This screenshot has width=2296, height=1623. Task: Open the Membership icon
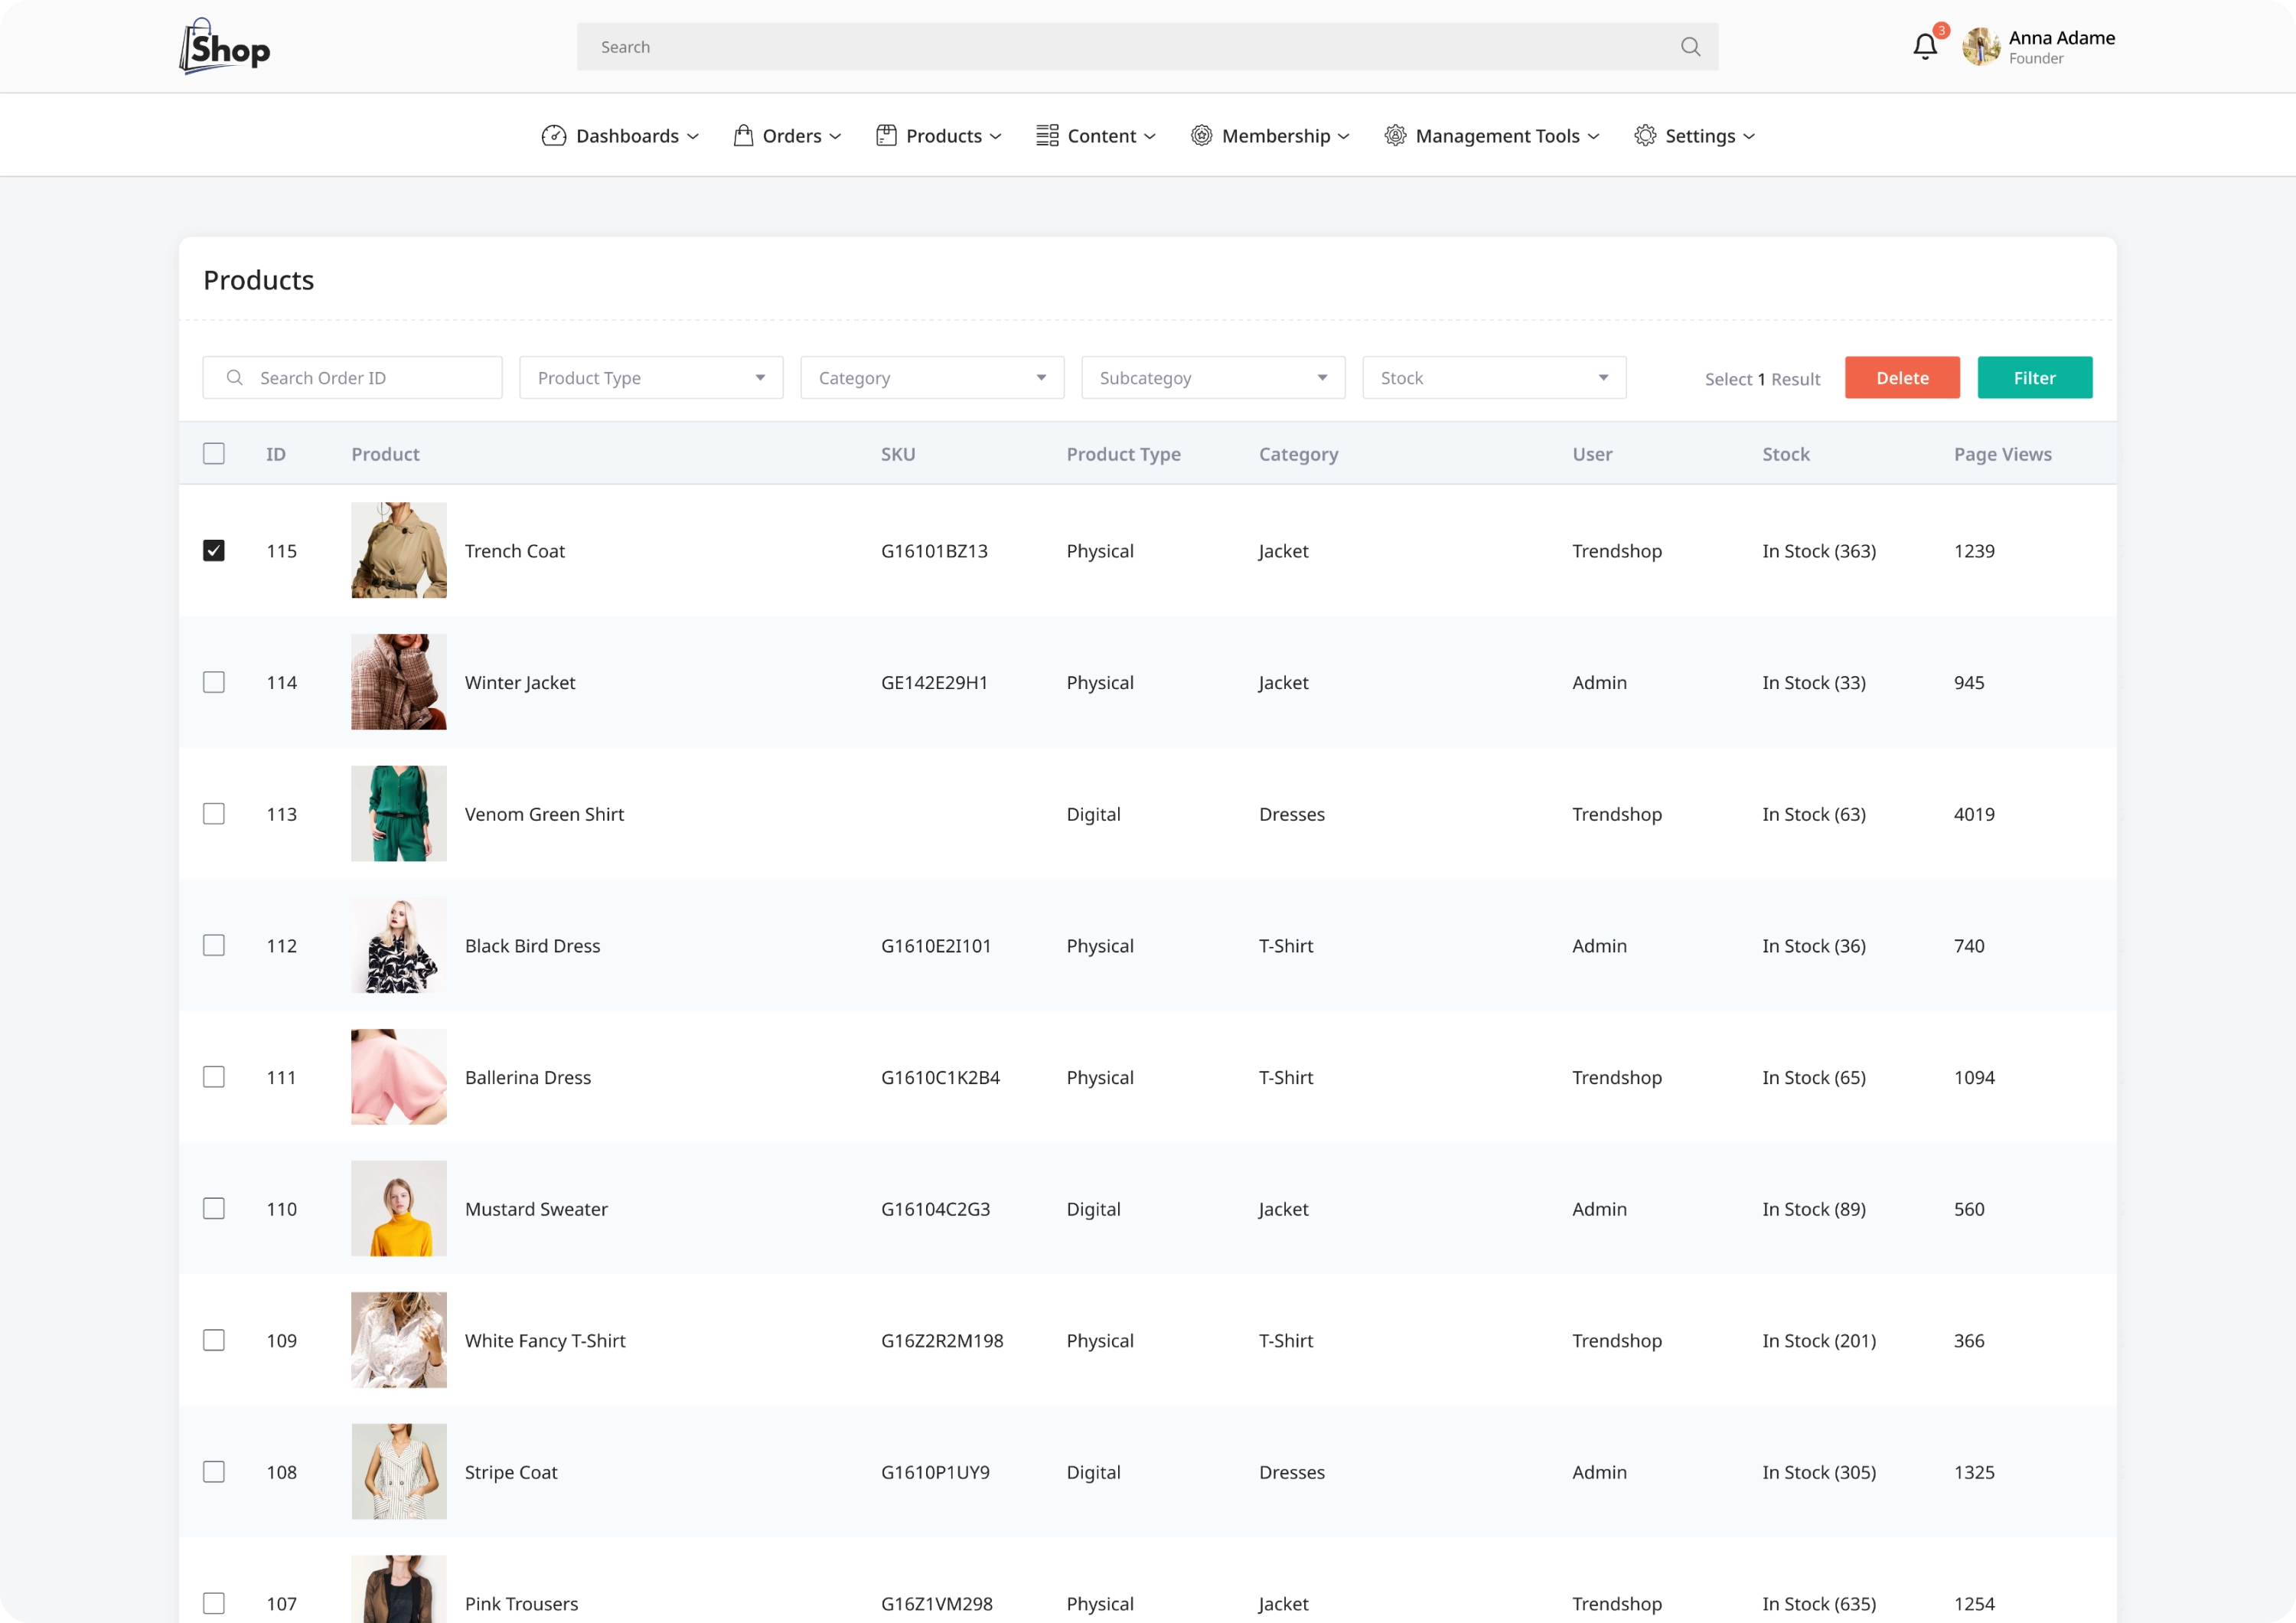coord(1201,135)
